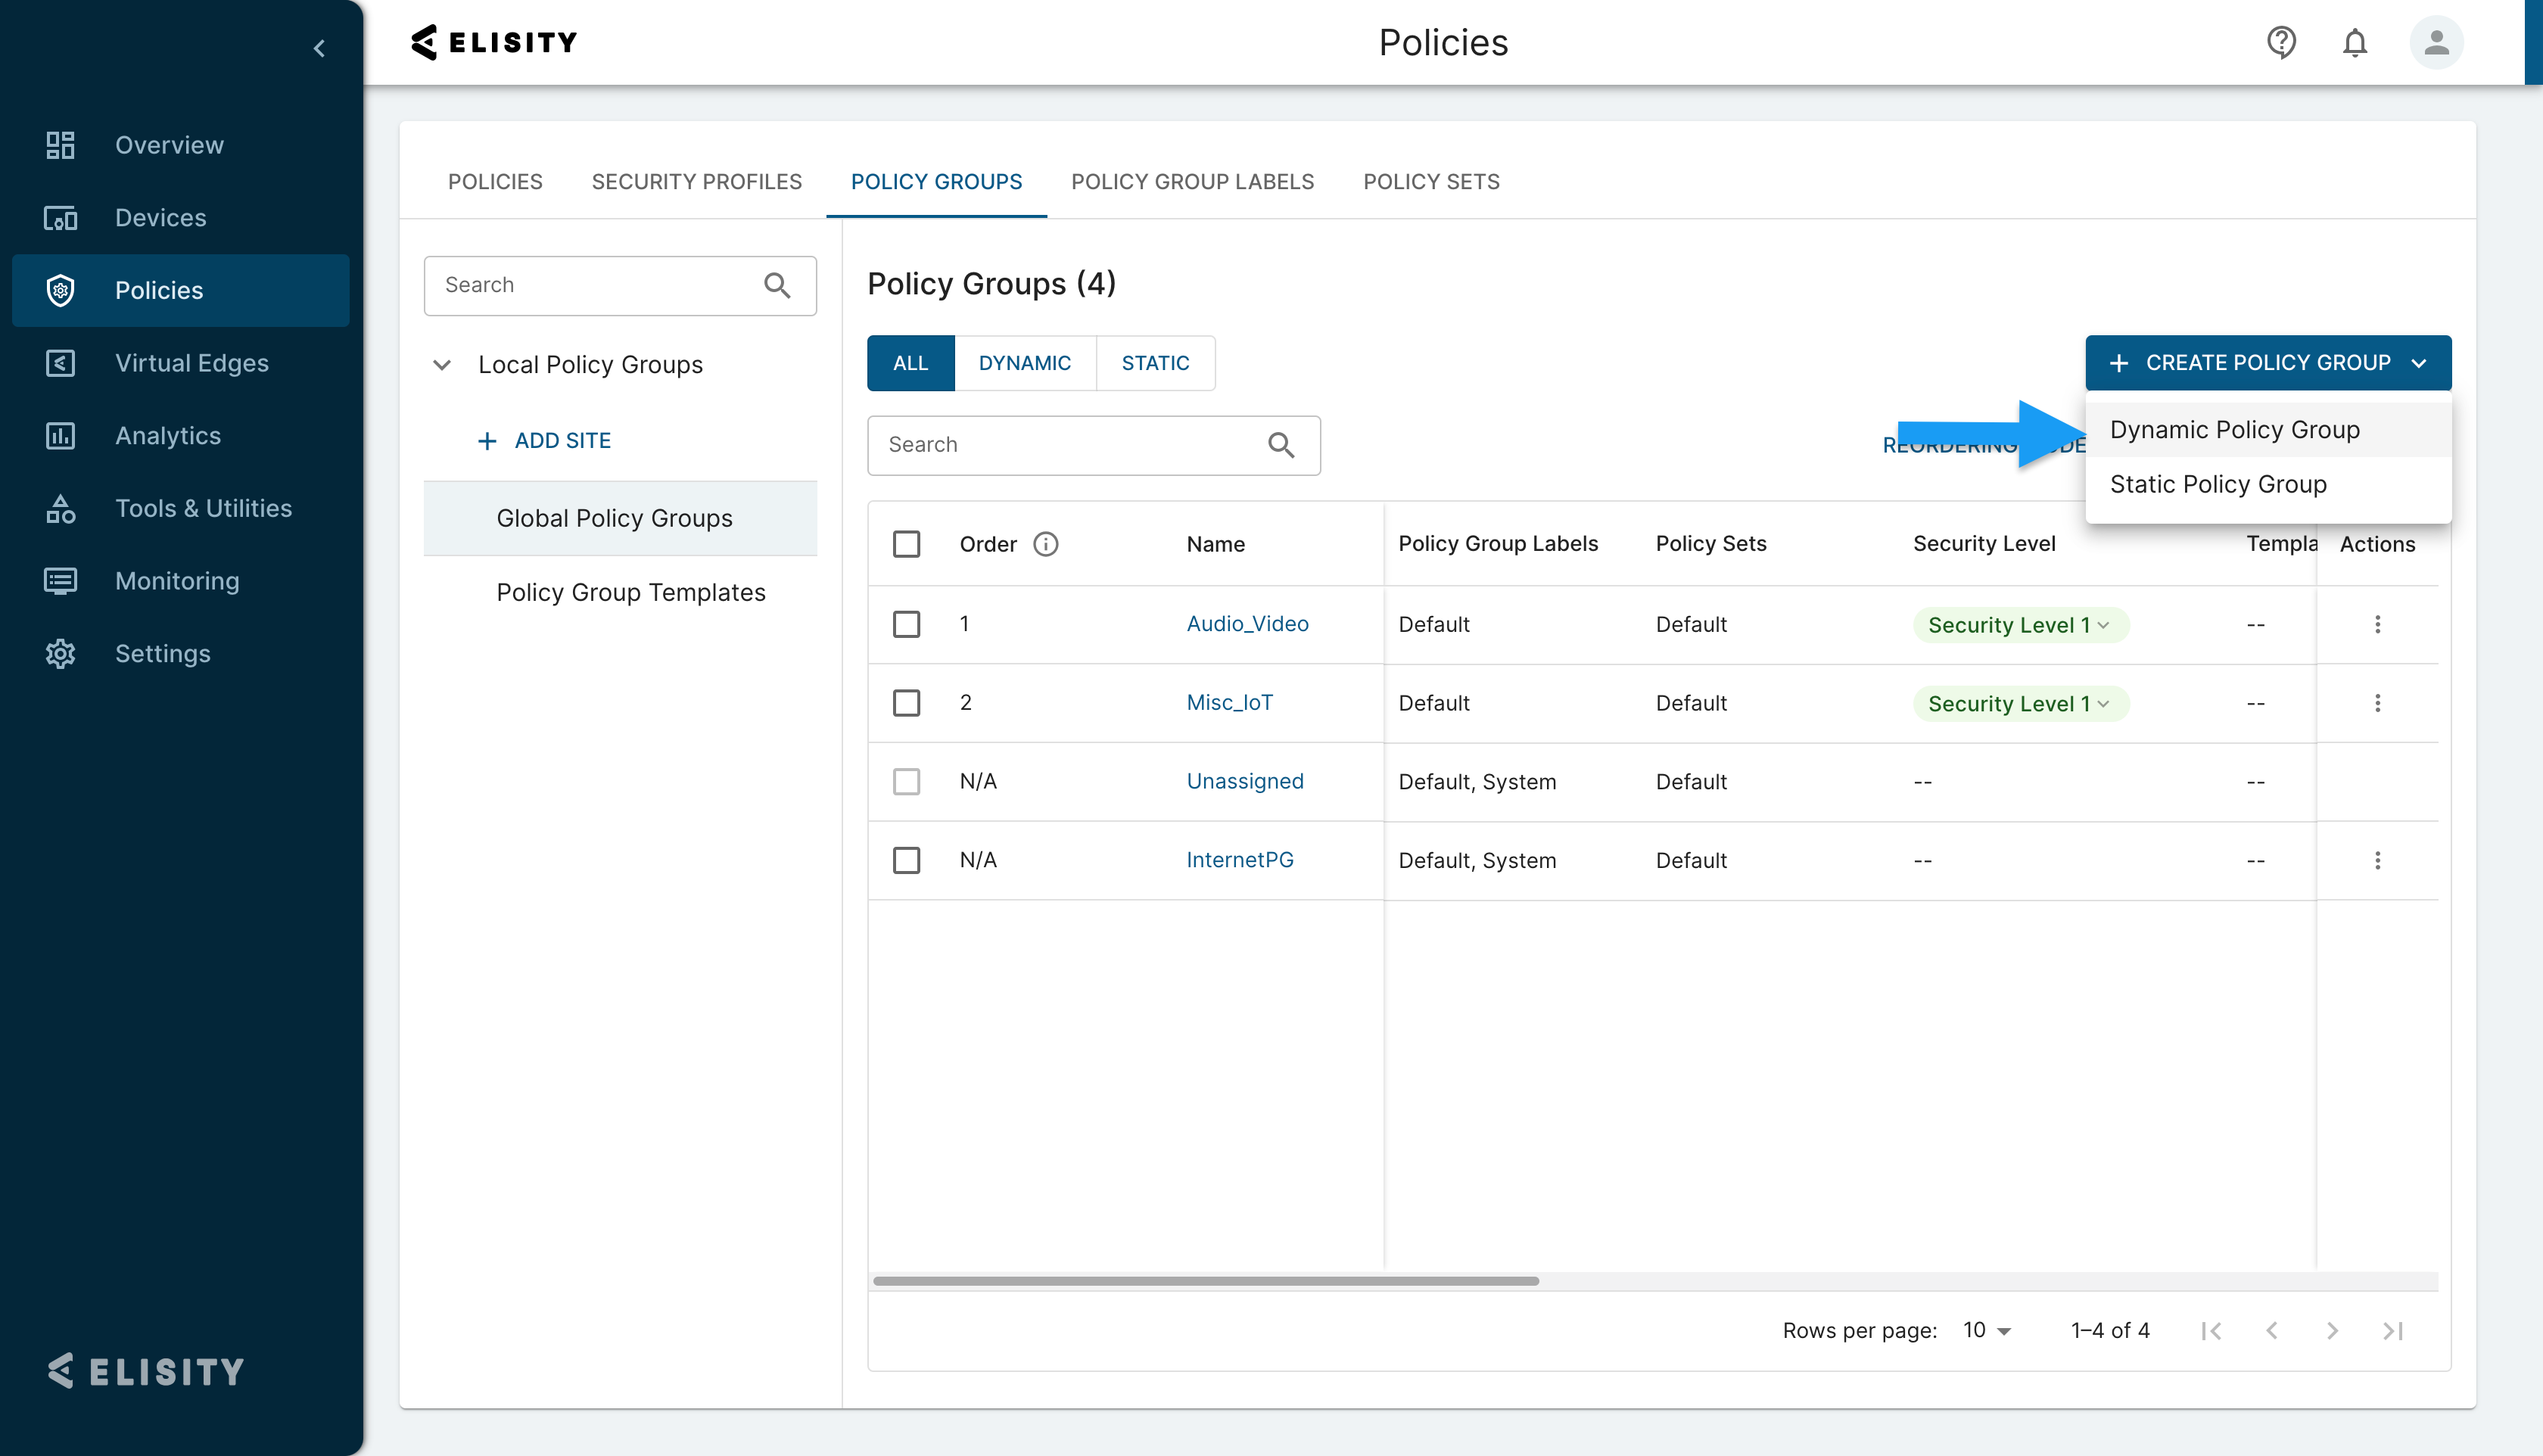Open rows per page dropdown
Image resolution: width=2543 pixels, height=1456 pixels.
pos(1987,1331)
